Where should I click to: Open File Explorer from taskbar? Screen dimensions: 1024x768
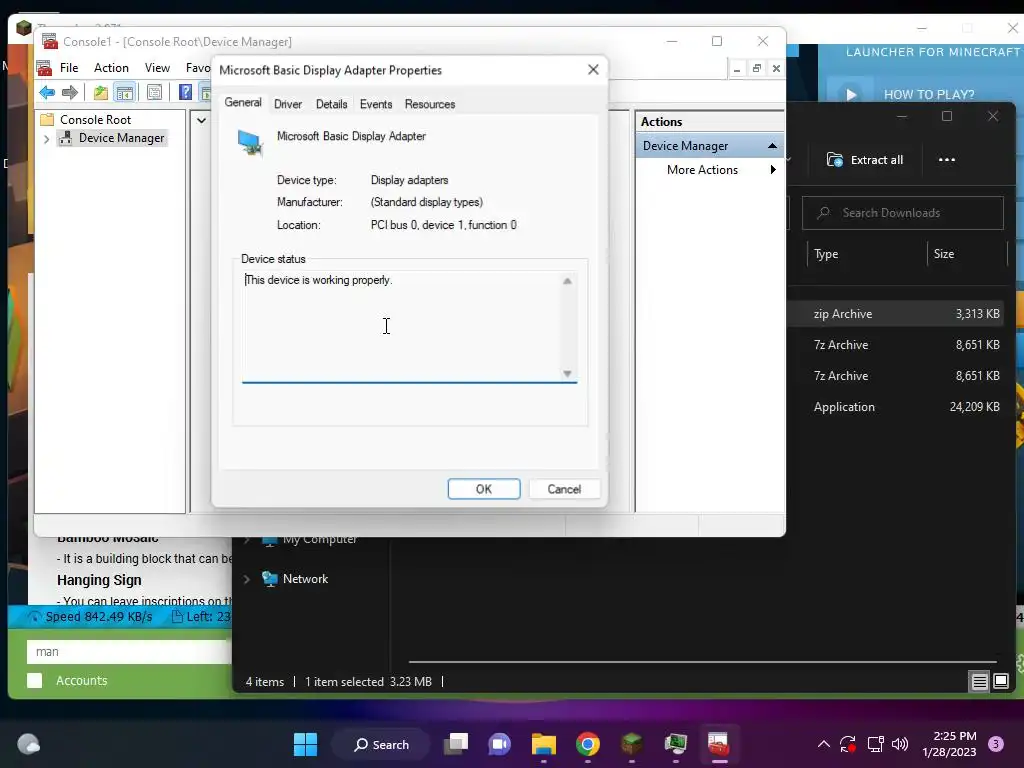543,744
